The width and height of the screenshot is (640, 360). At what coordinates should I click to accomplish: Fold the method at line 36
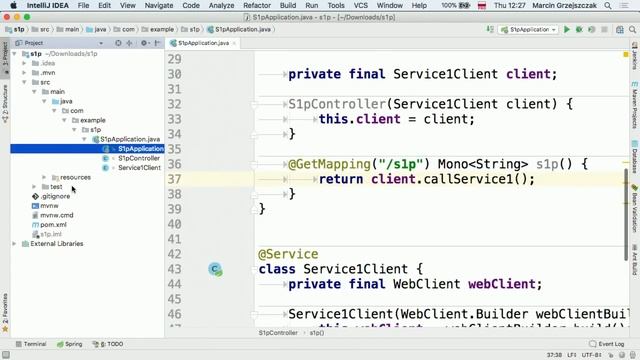point(254,164)
